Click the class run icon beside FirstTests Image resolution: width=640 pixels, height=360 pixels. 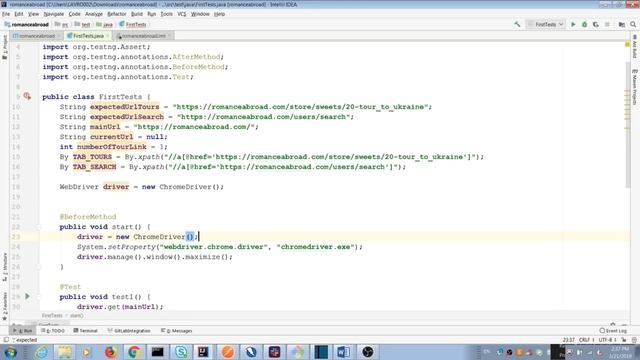pyautogui.click(x=27, y=96)
